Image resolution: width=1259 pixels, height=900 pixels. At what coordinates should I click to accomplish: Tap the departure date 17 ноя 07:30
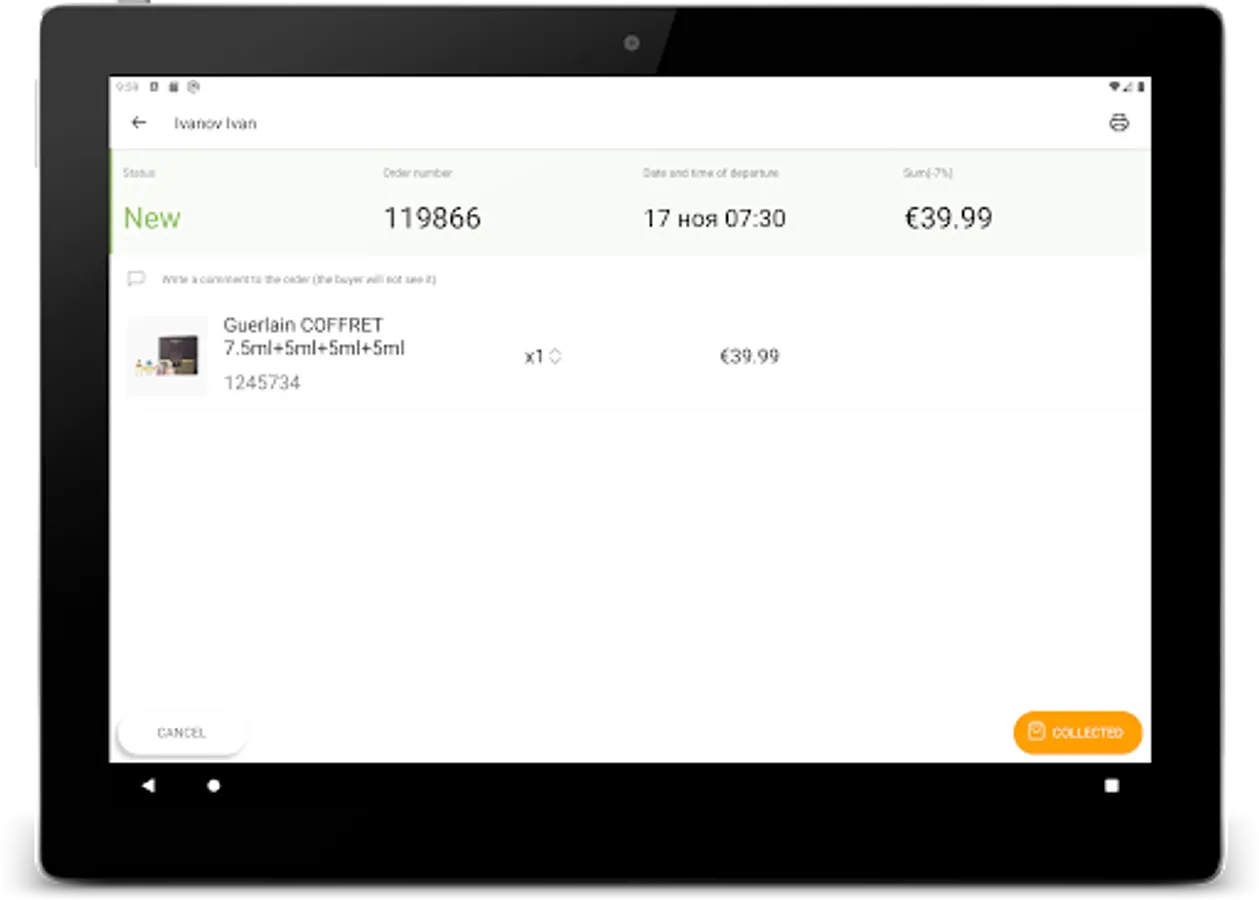714,218
